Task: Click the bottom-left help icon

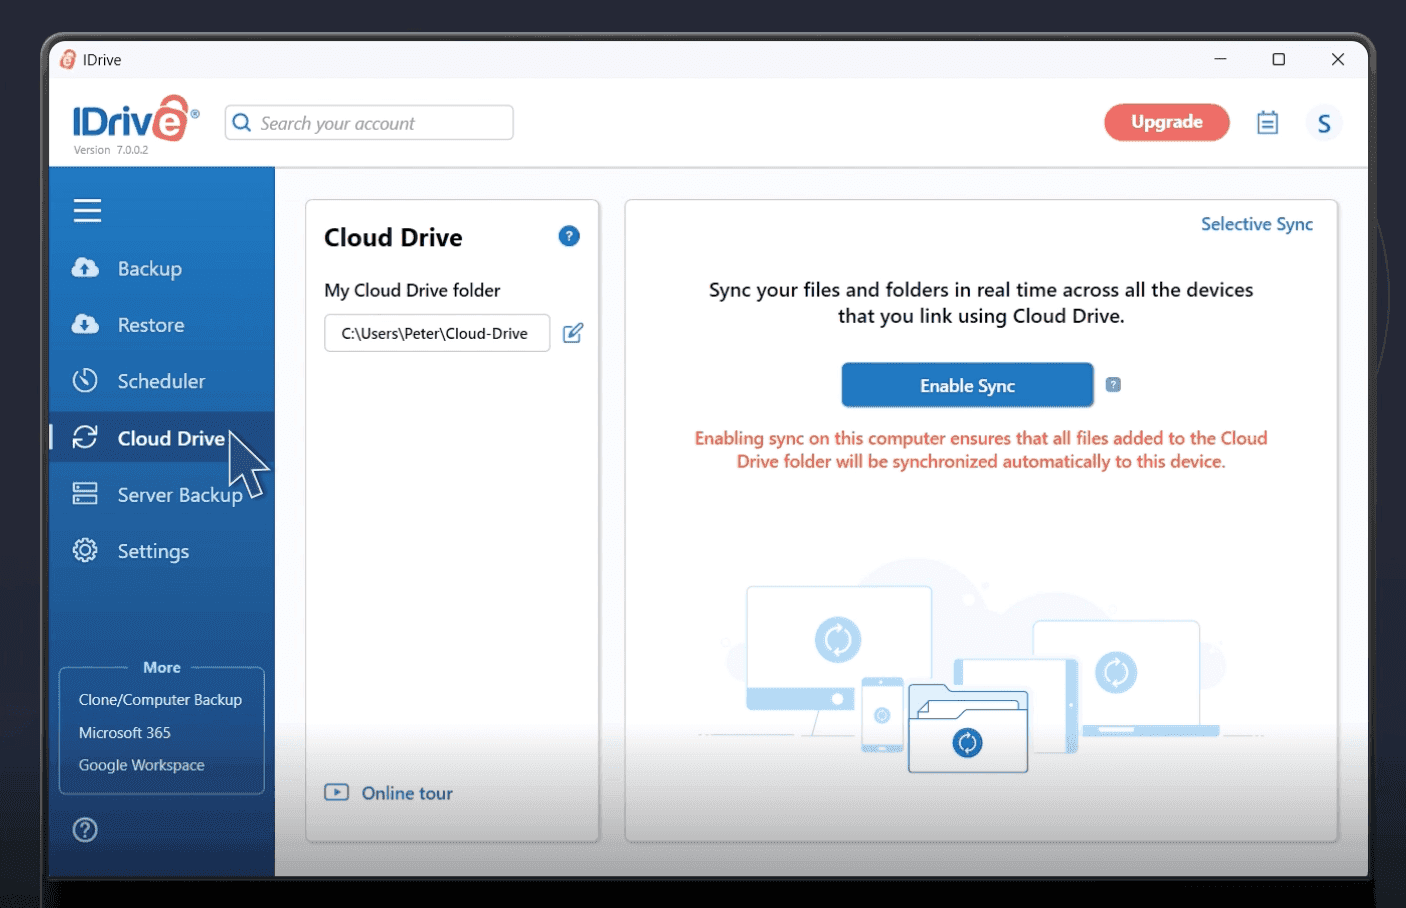Action: (x=85, y=829)
